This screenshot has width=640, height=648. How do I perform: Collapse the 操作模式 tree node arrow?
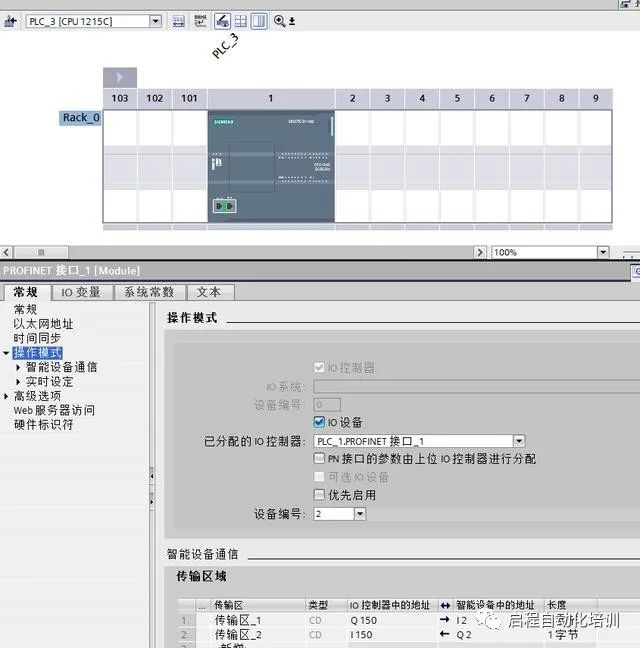[6, 353]
